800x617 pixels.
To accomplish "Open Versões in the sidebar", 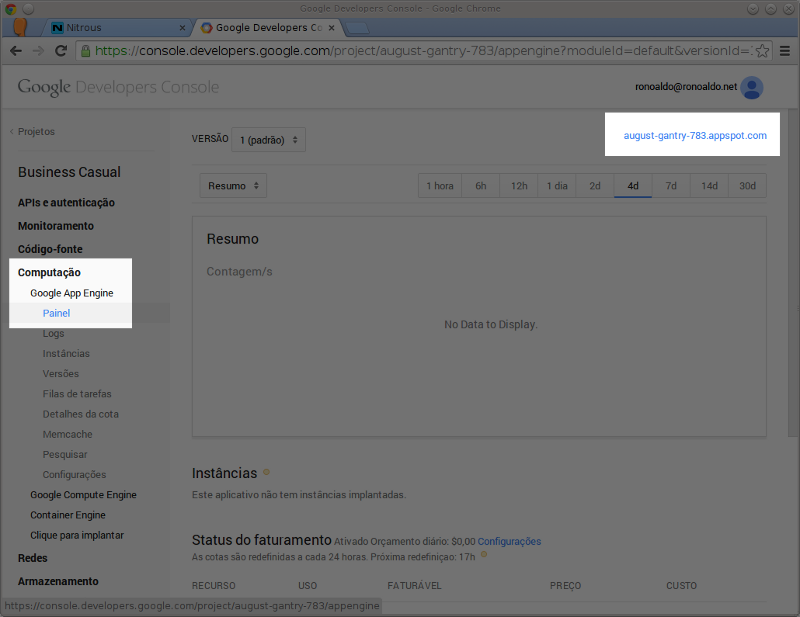I will [61, 374].
